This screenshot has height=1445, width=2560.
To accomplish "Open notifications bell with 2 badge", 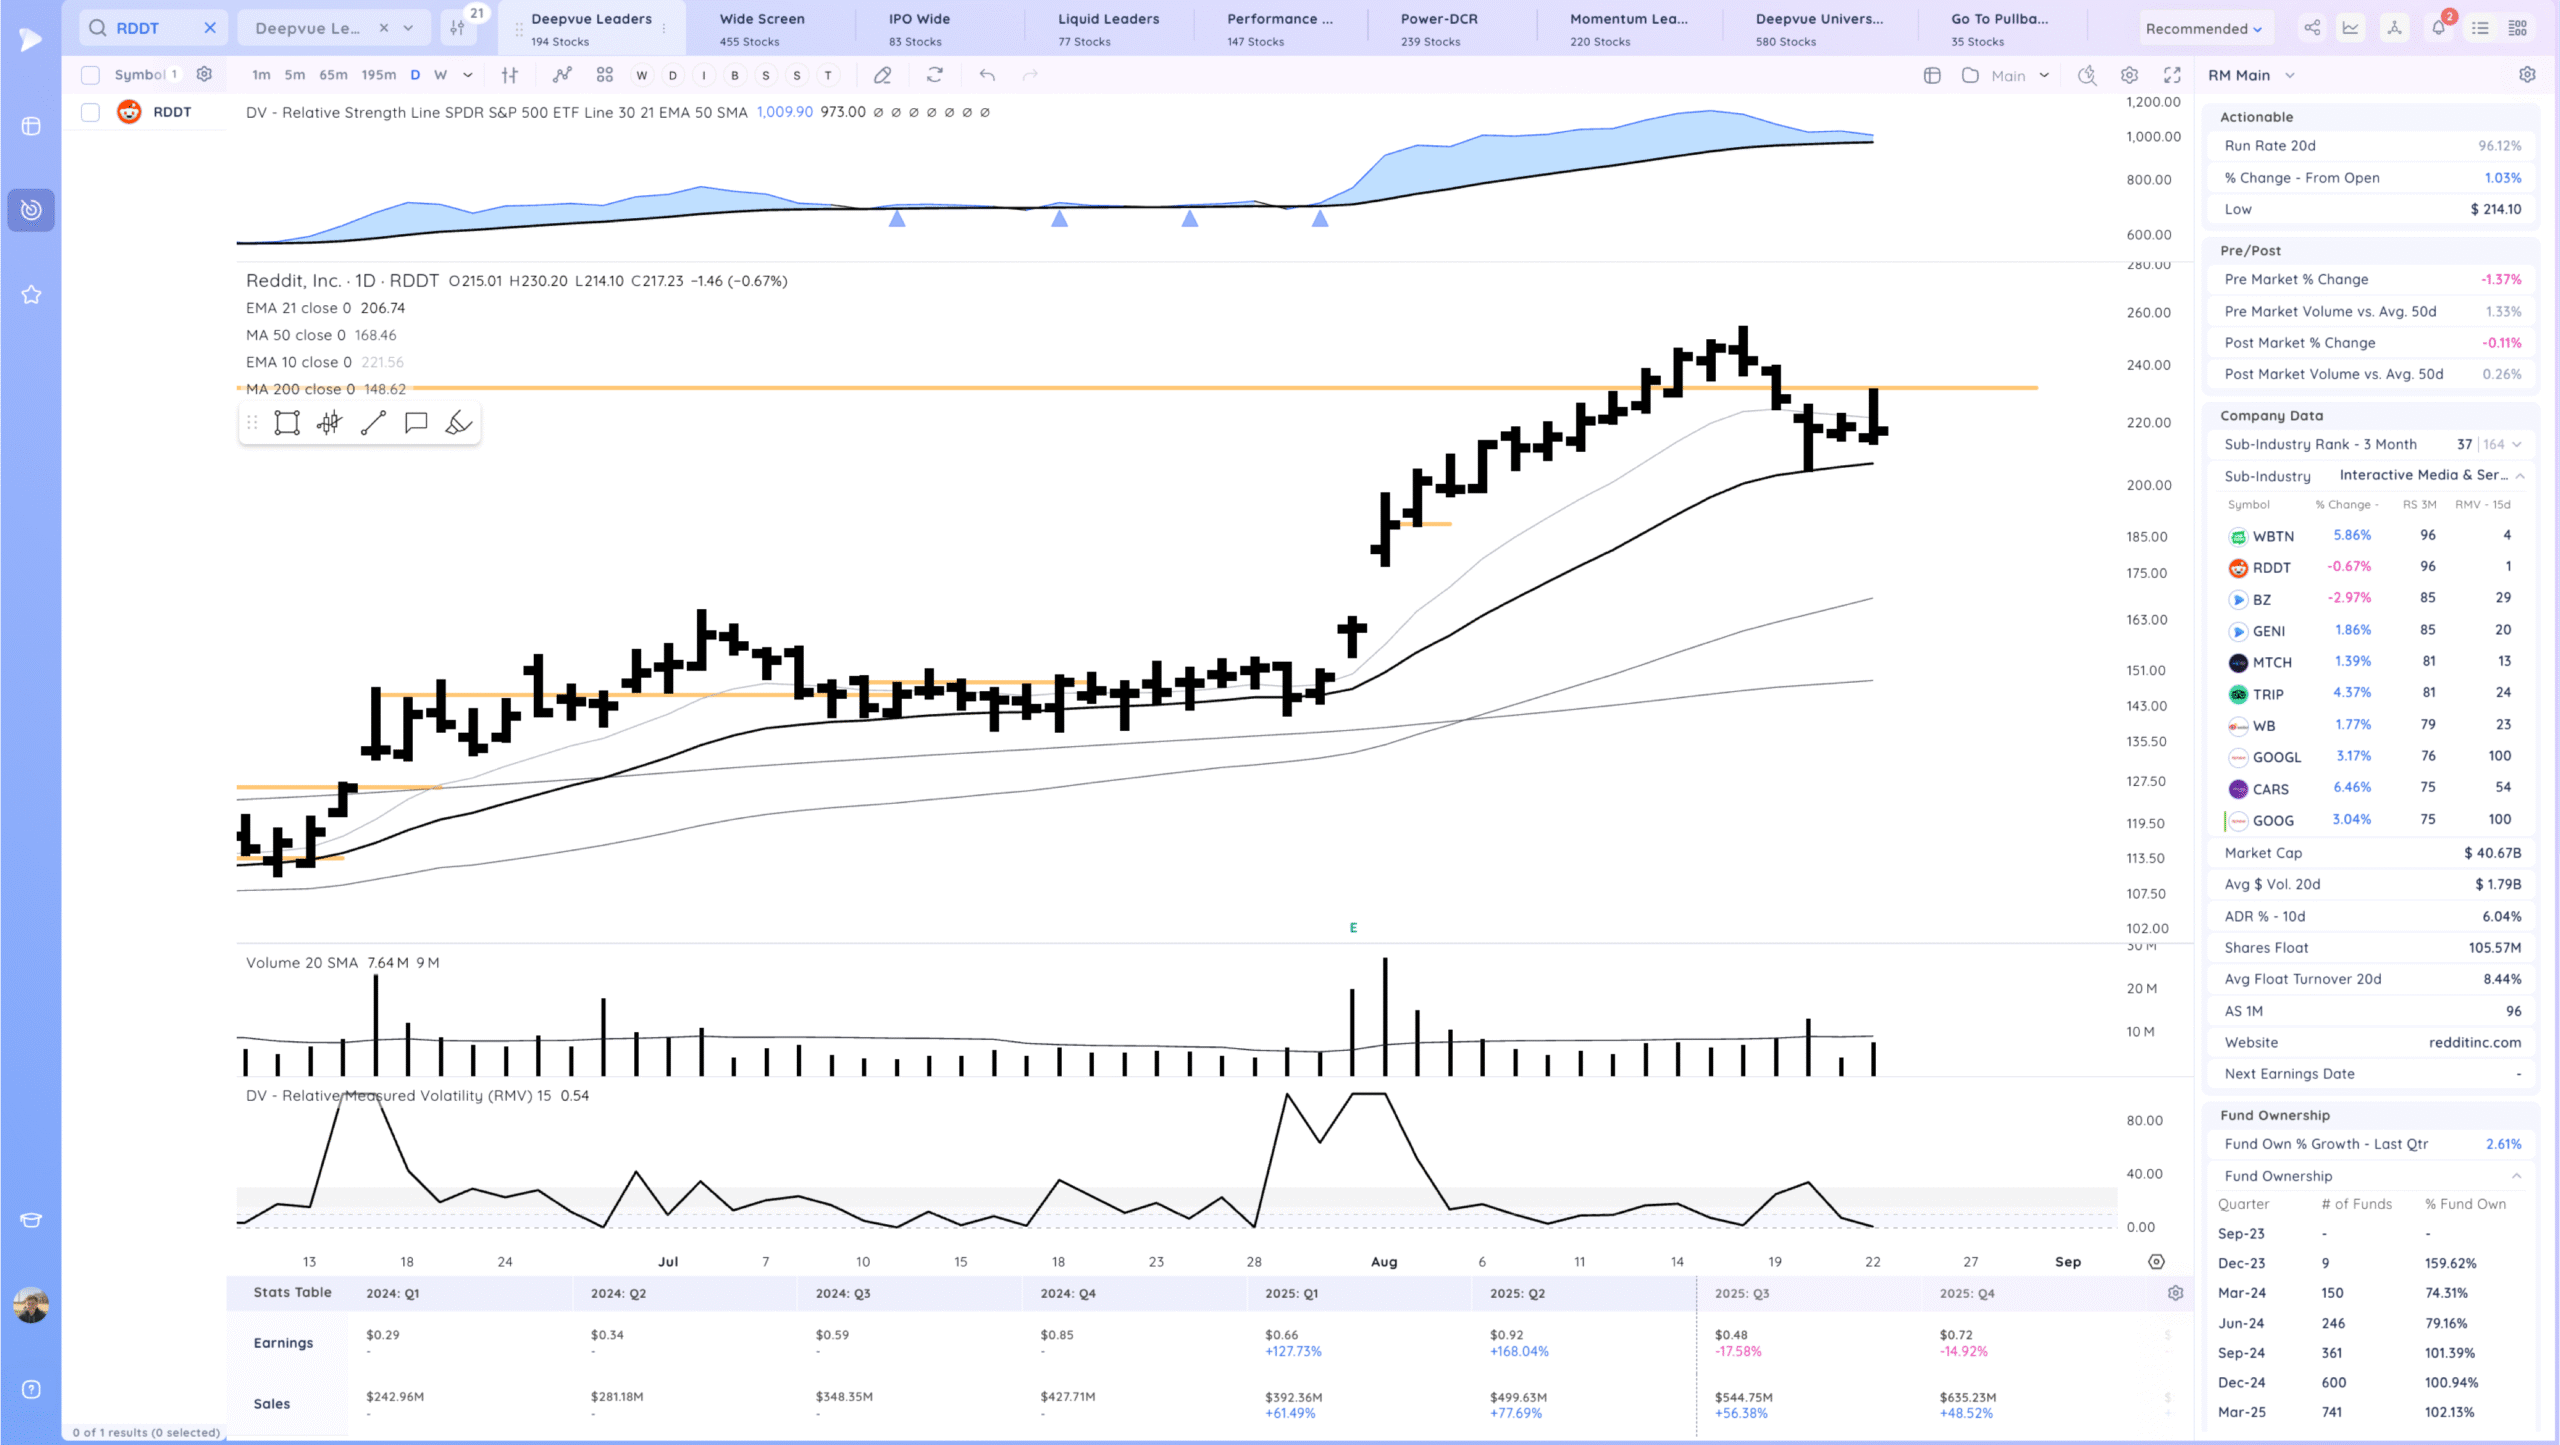I will [x=2439, y=27].
